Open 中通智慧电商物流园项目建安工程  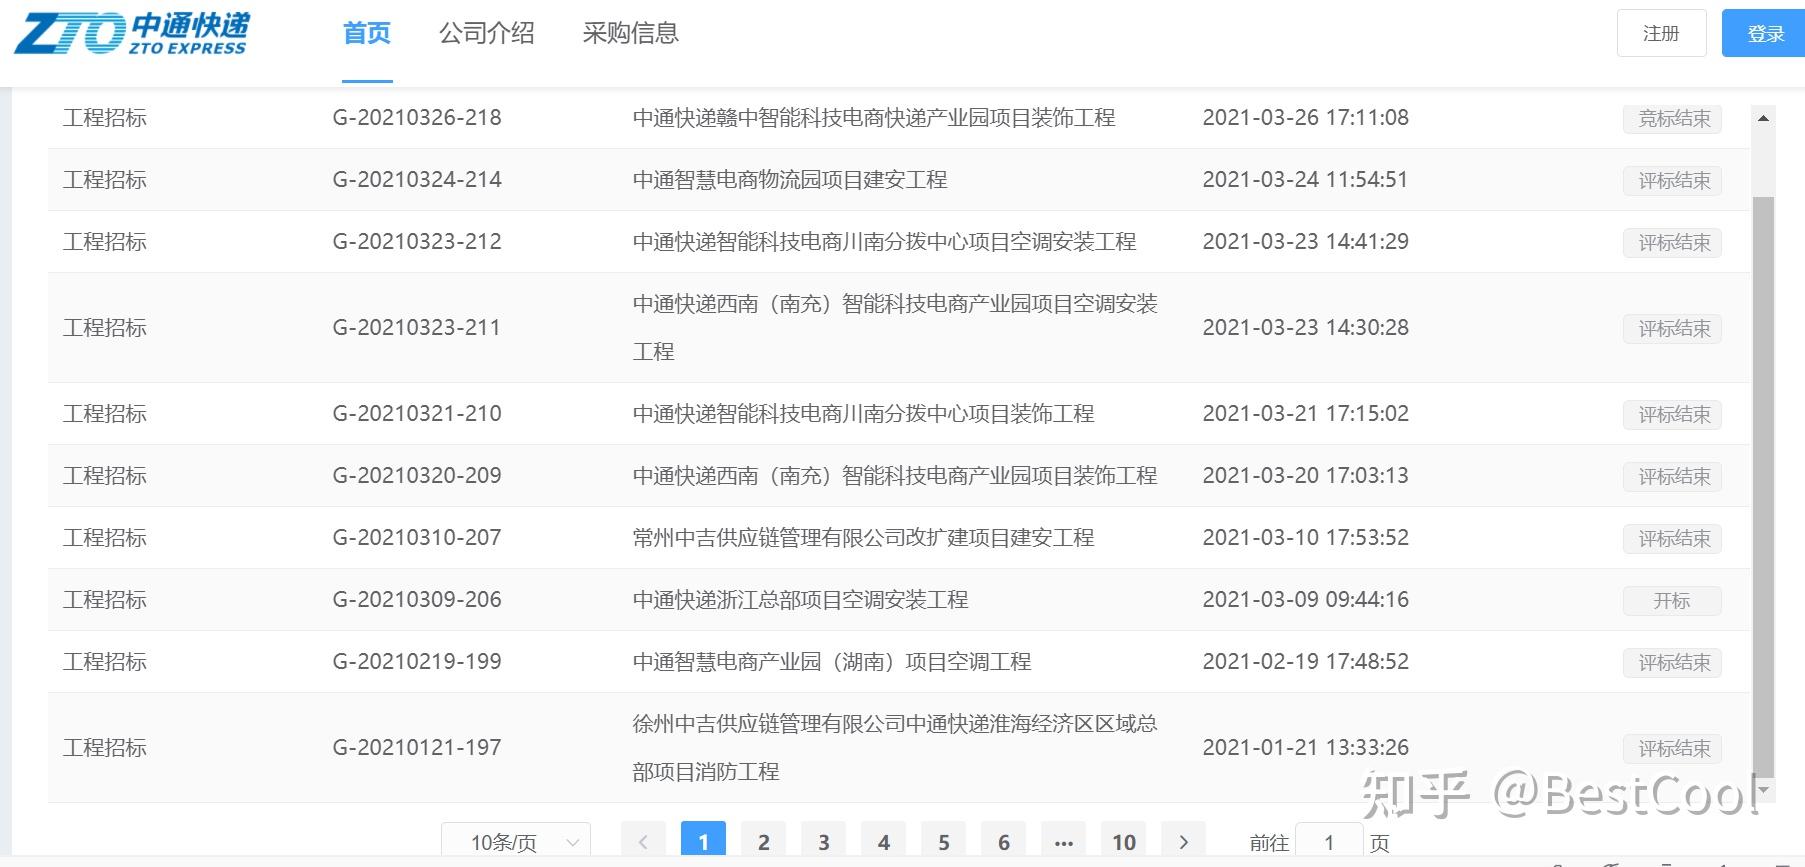[790, 180]
